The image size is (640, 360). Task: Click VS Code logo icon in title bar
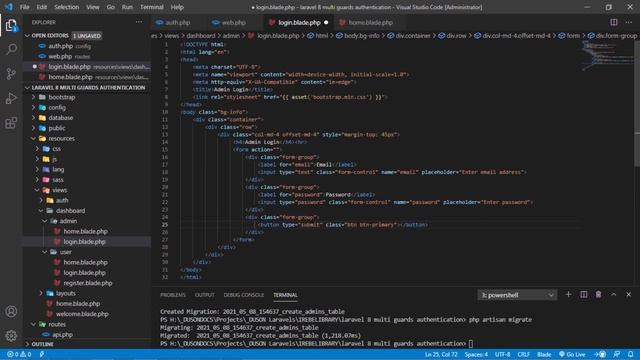coord(9,7)
